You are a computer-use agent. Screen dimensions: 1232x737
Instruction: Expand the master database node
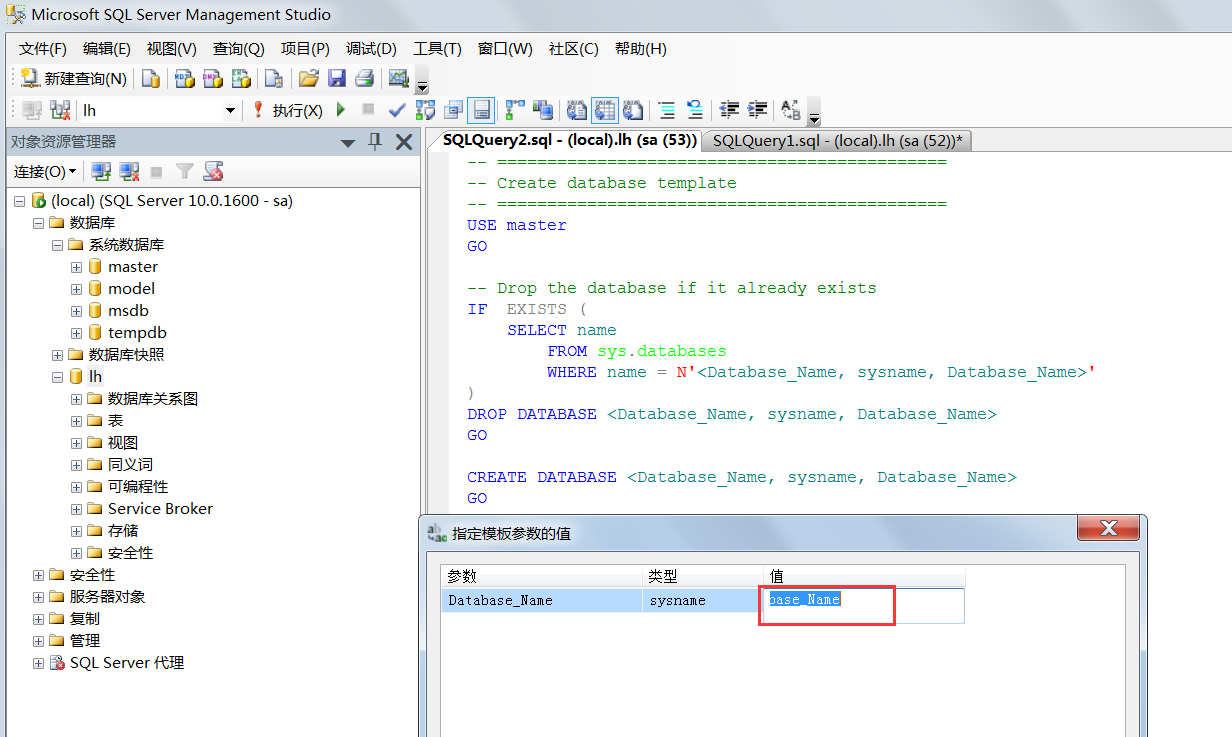(x=75, y=266)
